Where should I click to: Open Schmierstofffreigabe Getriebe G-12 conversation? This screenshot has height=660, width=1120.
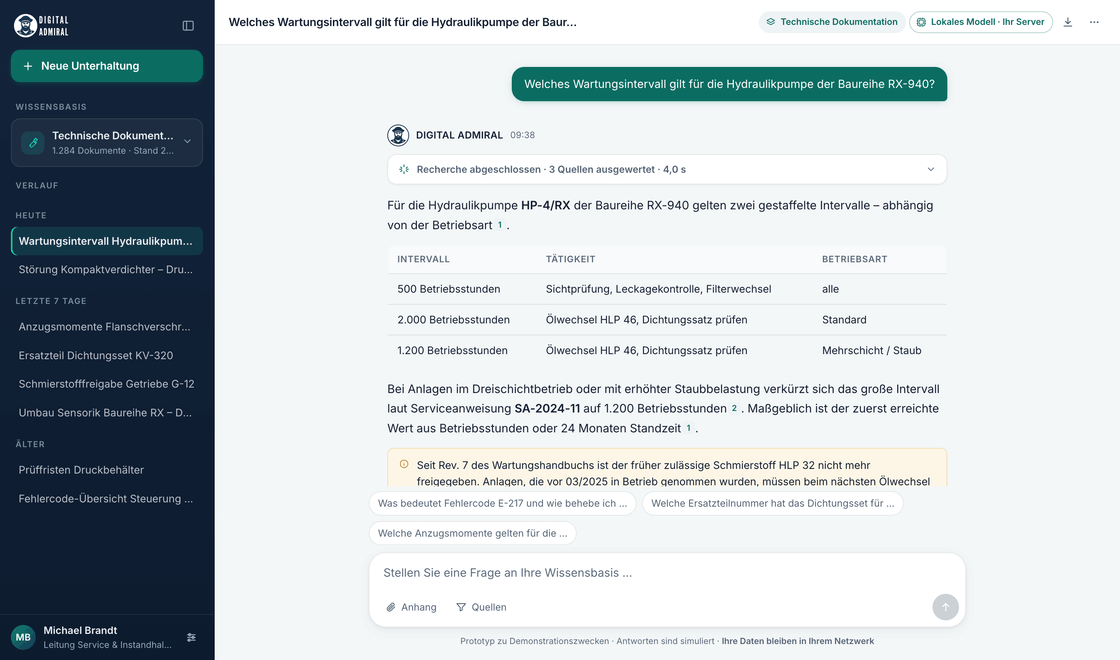(106, 384)
